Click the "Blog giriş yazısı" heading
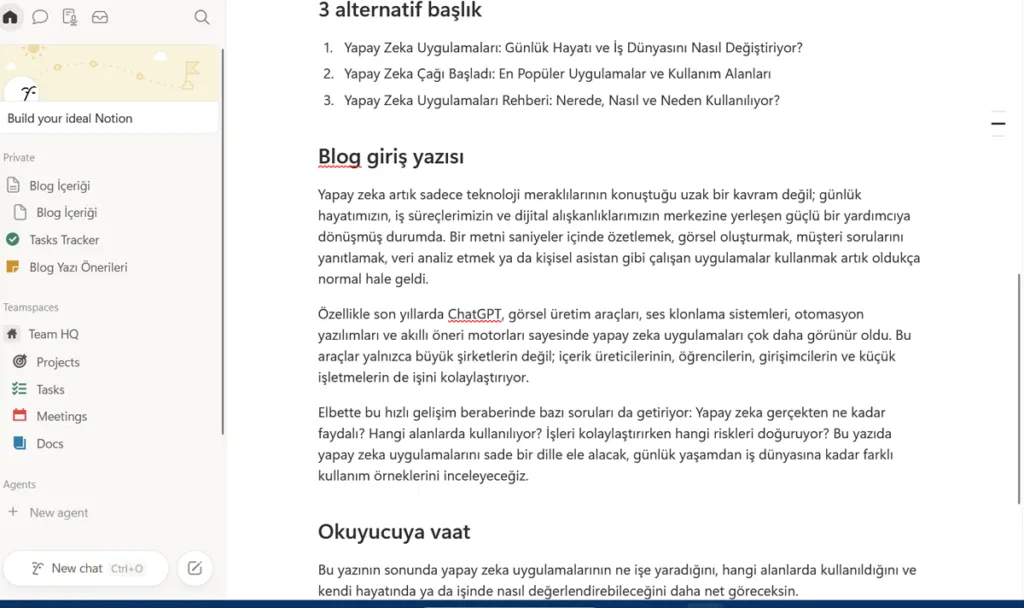Image resolution: width=1024 pixels, height=608 pixels. (x=391, y=157)
